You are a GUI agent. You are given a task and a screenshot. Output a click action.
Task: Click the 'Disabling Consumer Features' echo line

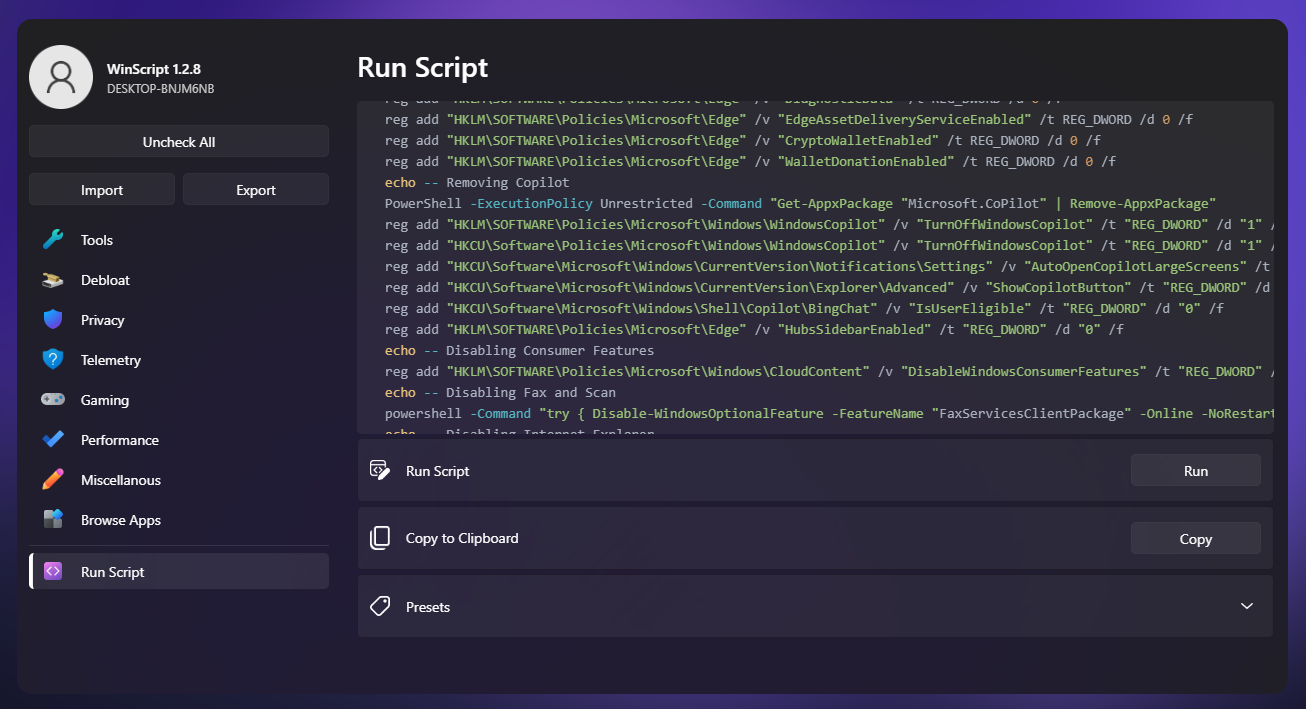(519, 350)
